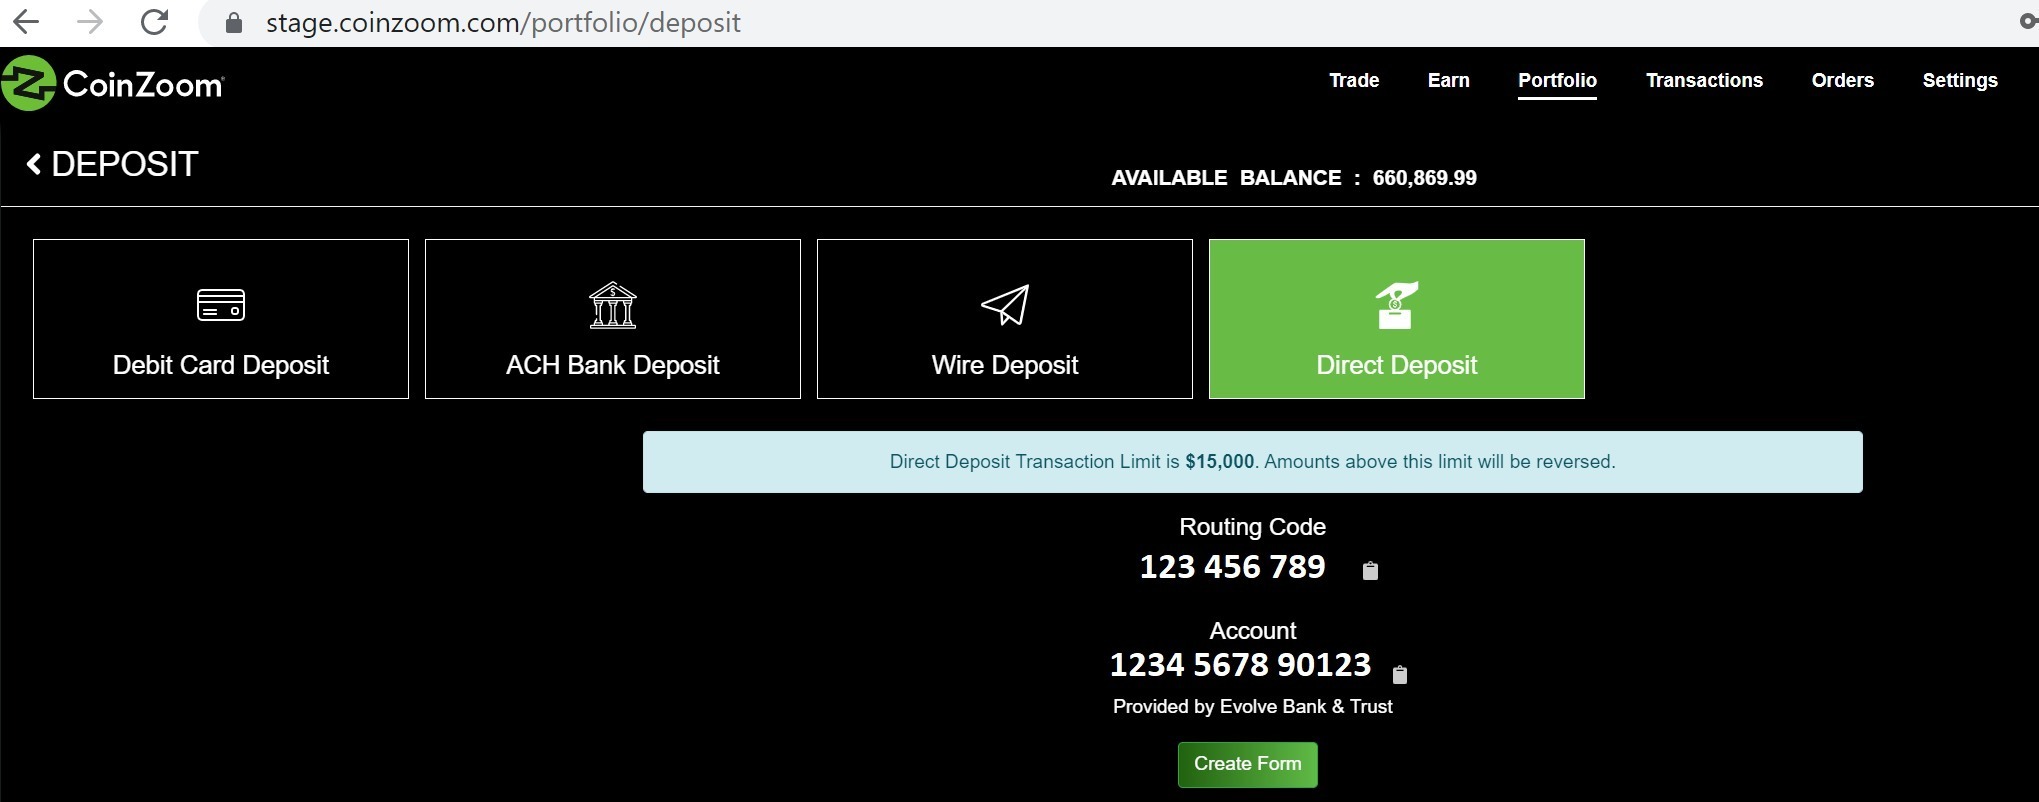The height and width of the screenshot is (802, 2039).
Task: Click the CoinZoom brand name text
Action: (x=143, y=85)
